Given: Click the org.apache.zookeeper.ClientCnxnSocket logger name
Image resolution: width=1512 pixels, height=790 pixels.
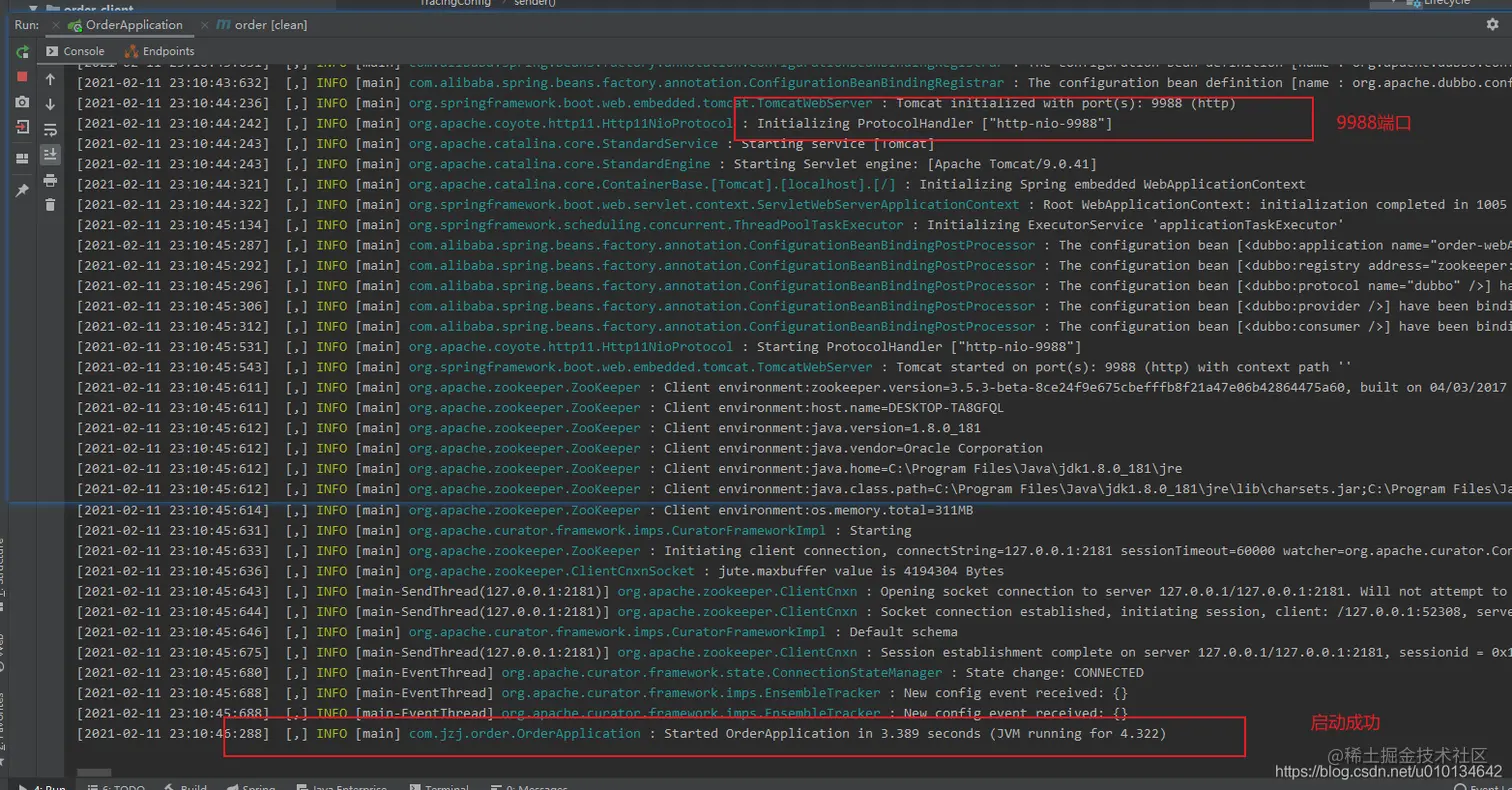Looking at the screenshot, I should (x=551, y=571).
